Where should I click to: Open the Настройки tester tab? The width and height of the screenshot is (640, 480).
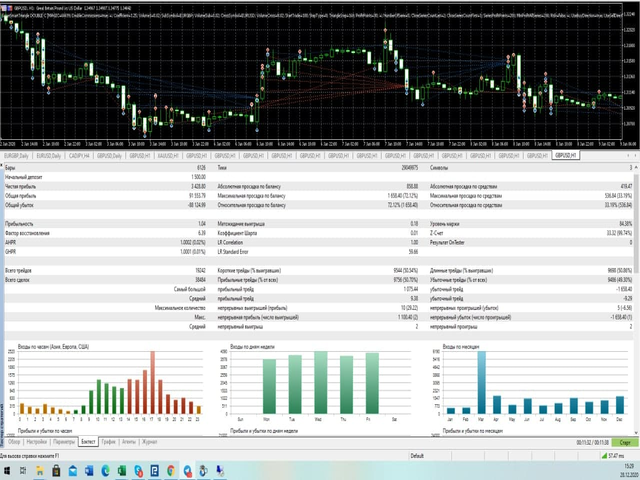pos(37,442)
